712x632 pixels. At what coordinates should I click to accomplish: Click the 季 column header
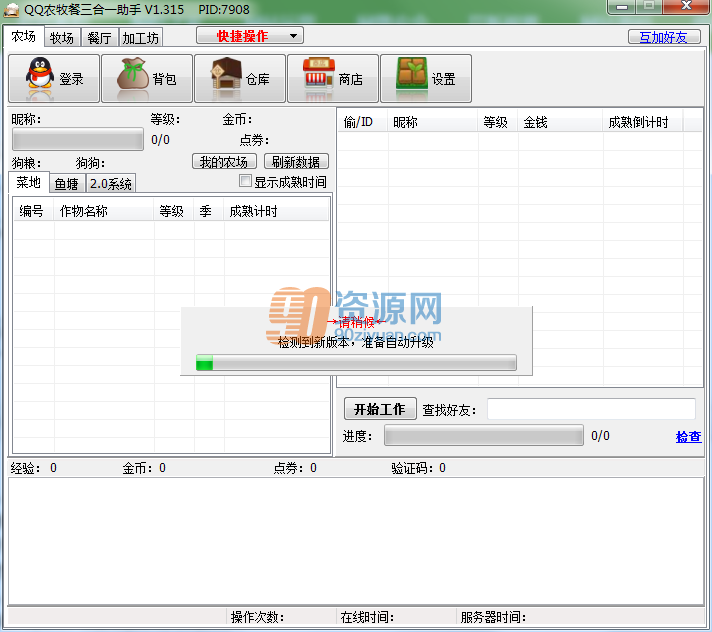click(x=209, y=211)
